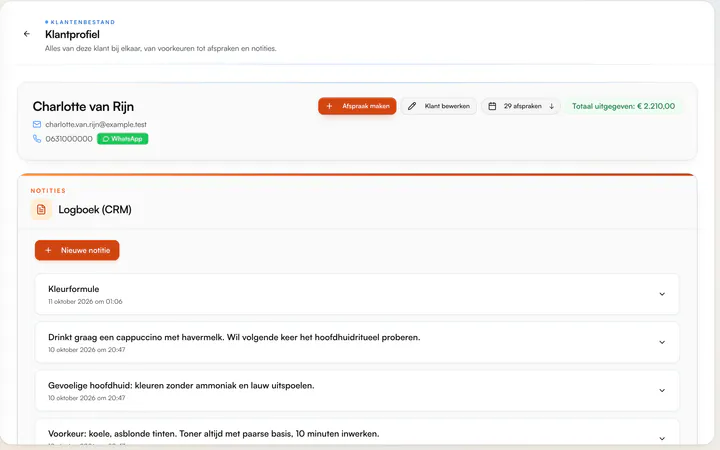720x450 pixels.
Task: Click the Klantprofiel page title
Action: pos(72,34)
